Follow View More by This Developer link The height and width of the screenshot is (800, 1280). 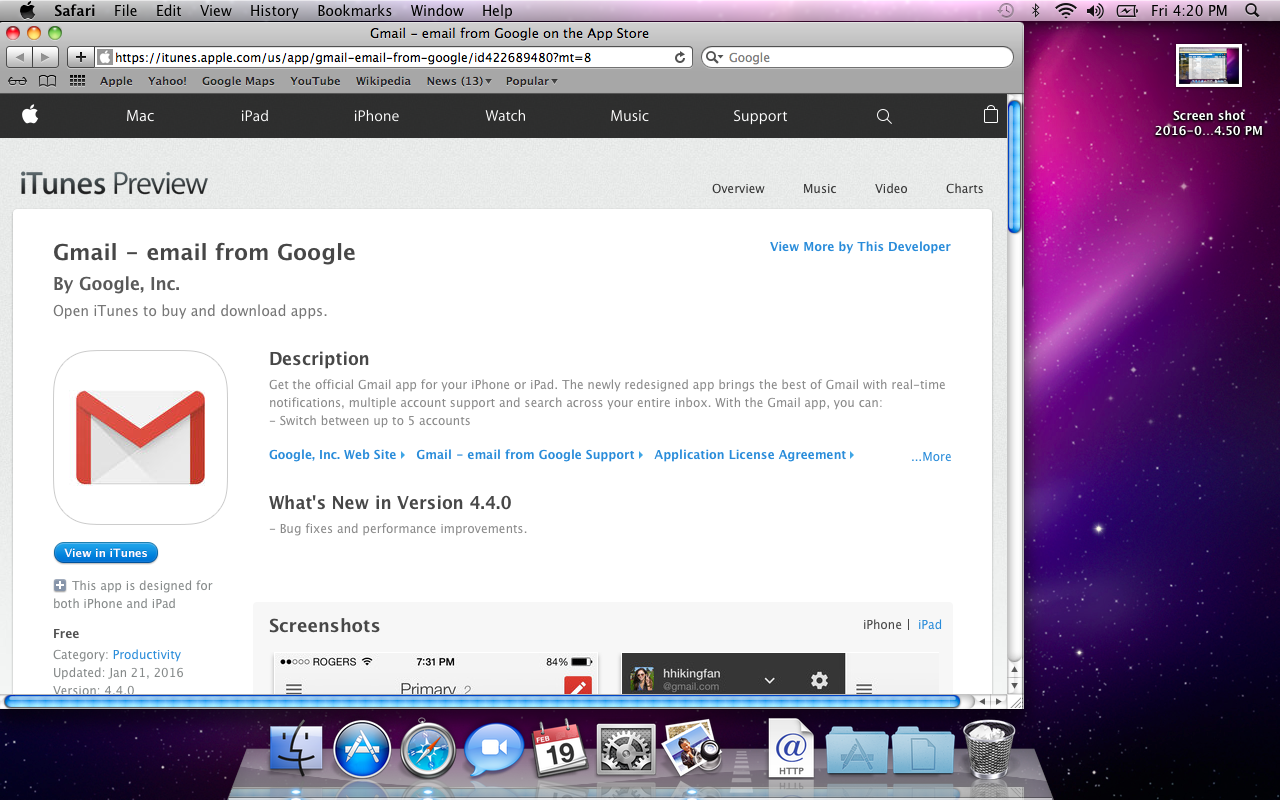pos(860,247)
